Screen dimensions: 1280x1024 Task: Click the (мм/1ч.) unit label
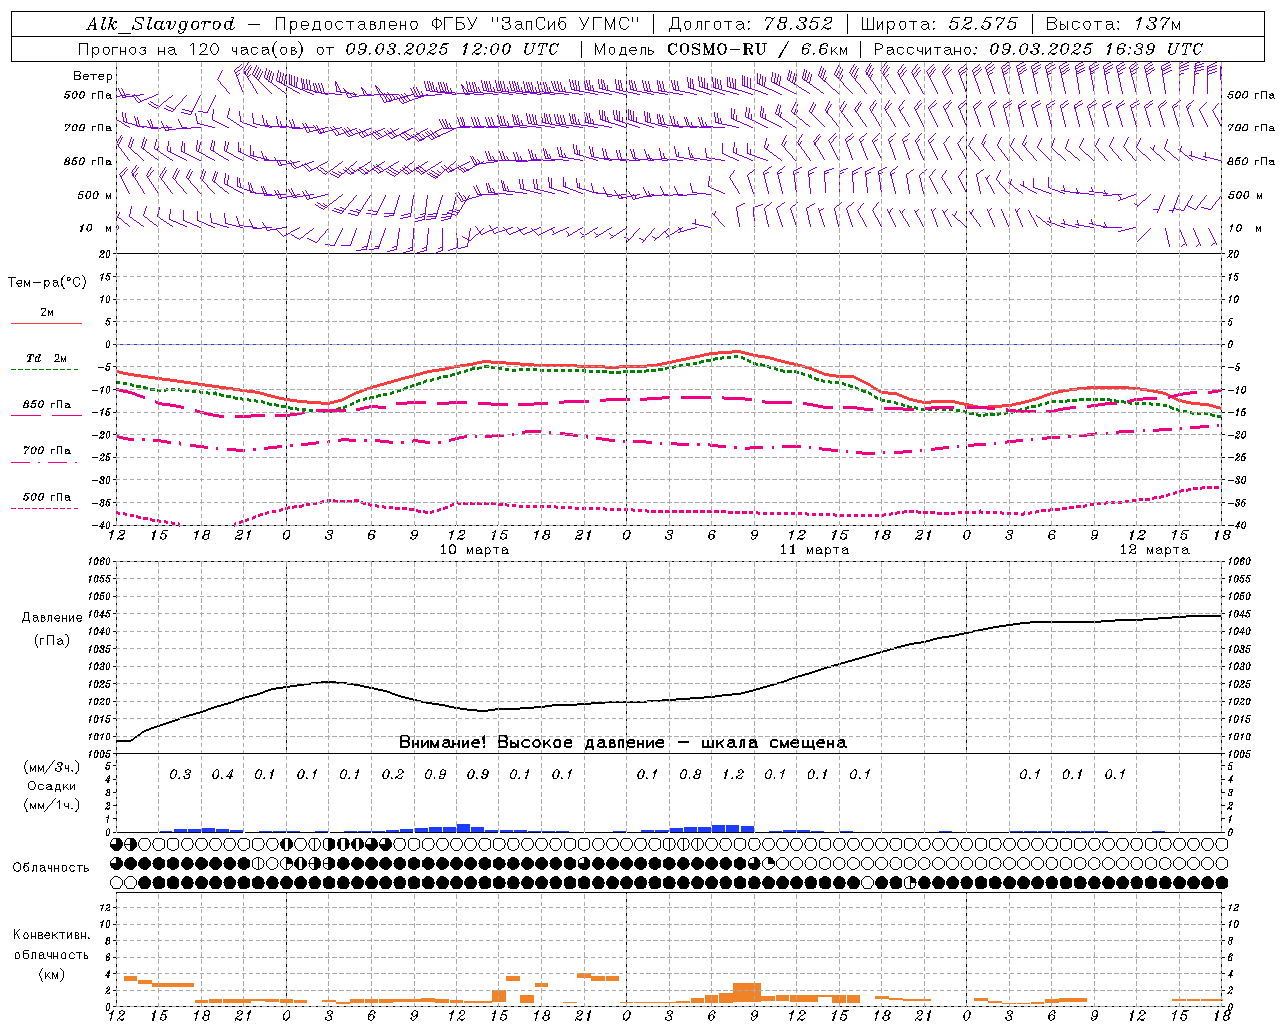(52, 805)
